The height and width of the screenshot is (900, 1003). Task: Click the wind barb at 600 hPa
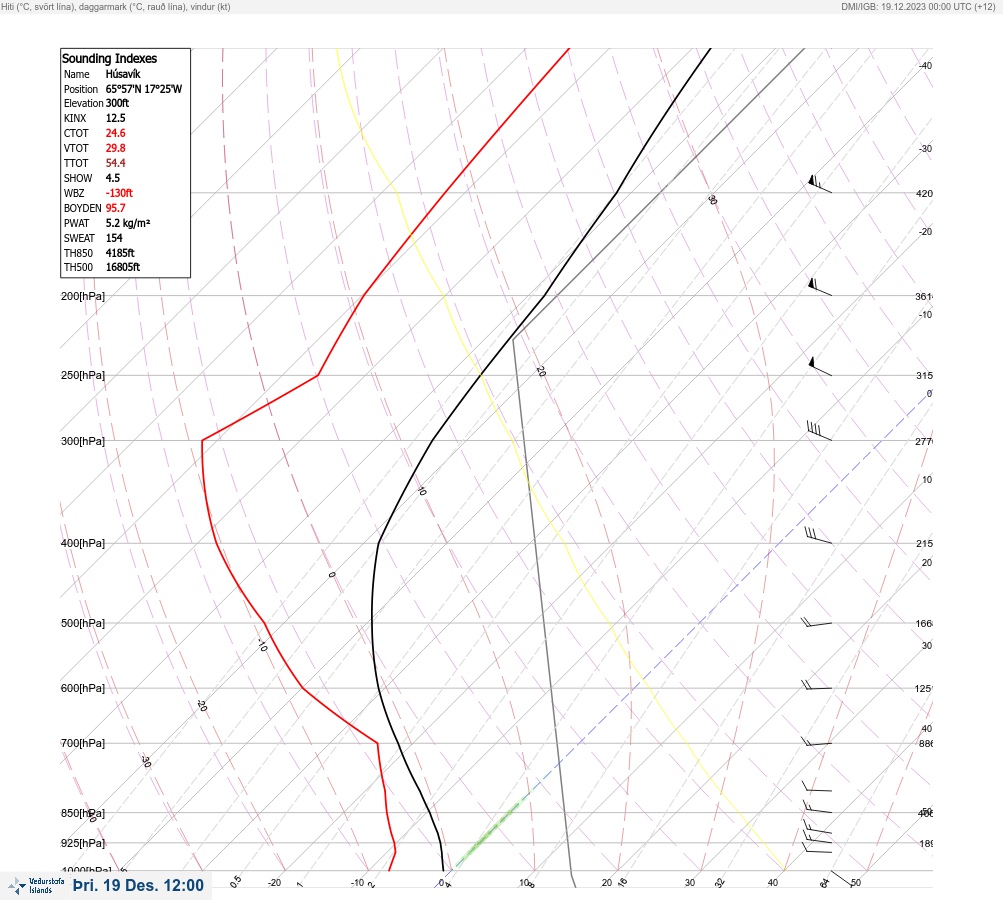point(816,685)
